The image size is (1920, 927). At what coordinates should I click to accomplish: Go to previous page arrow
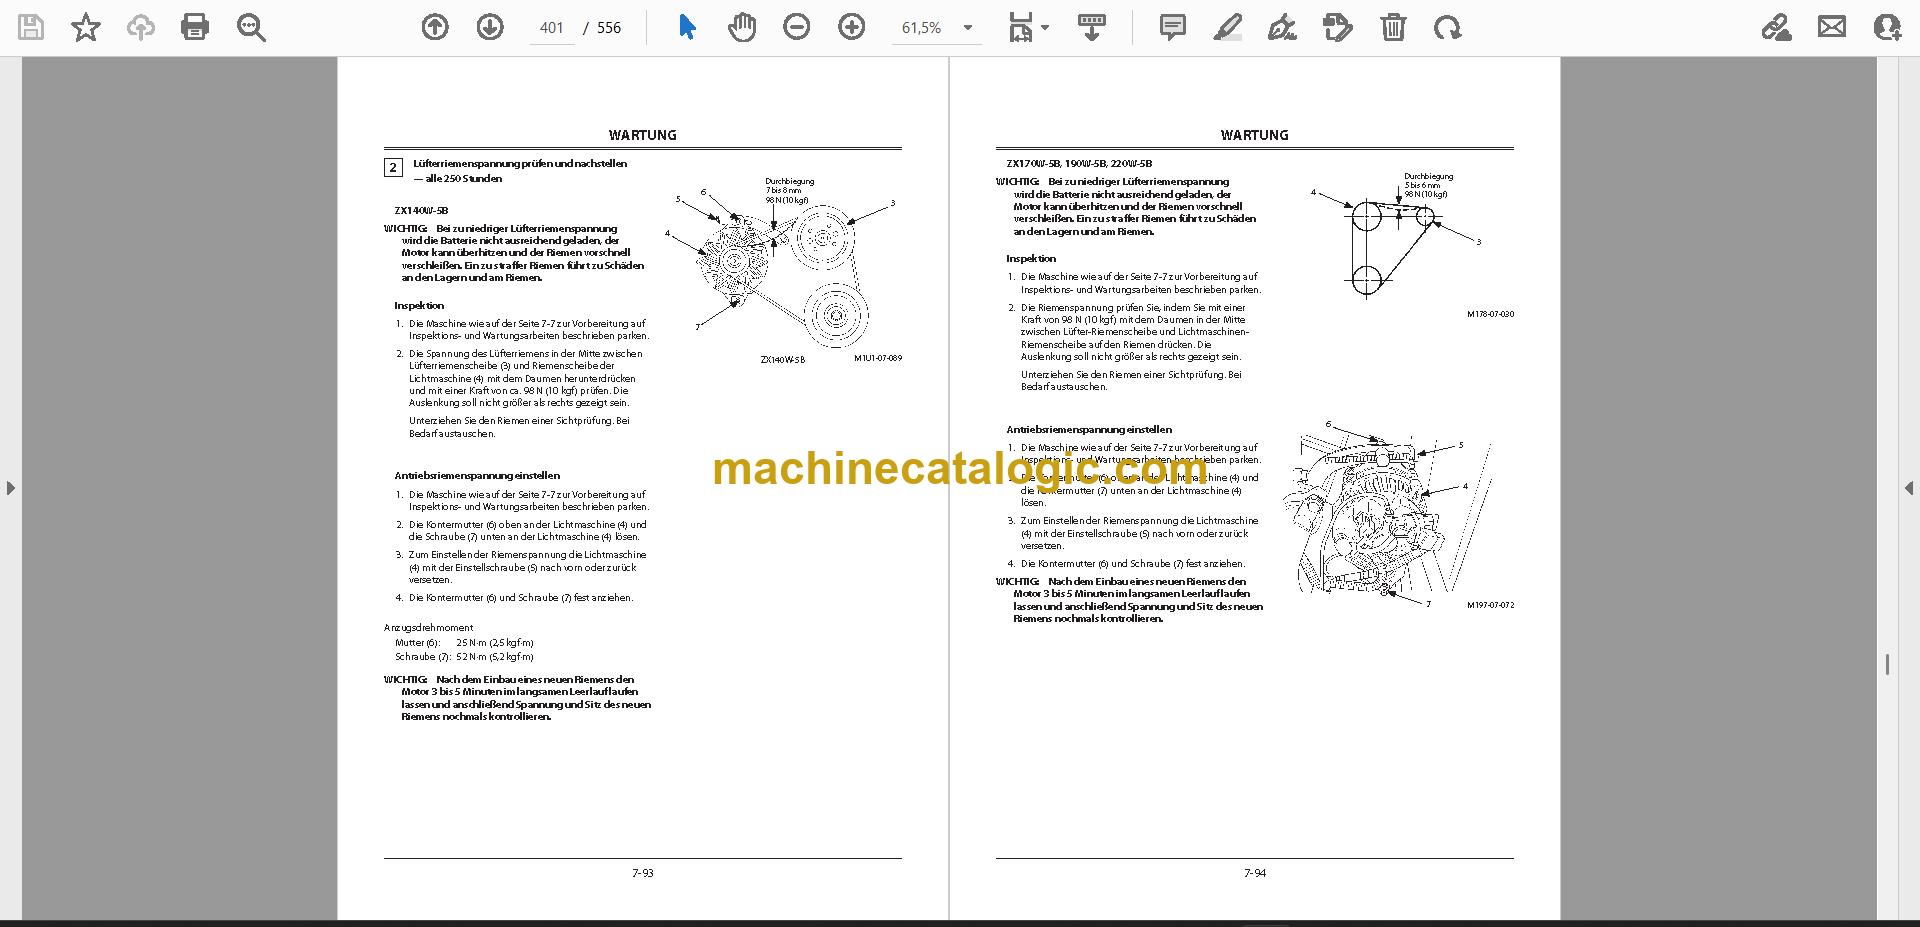(435, 27)
